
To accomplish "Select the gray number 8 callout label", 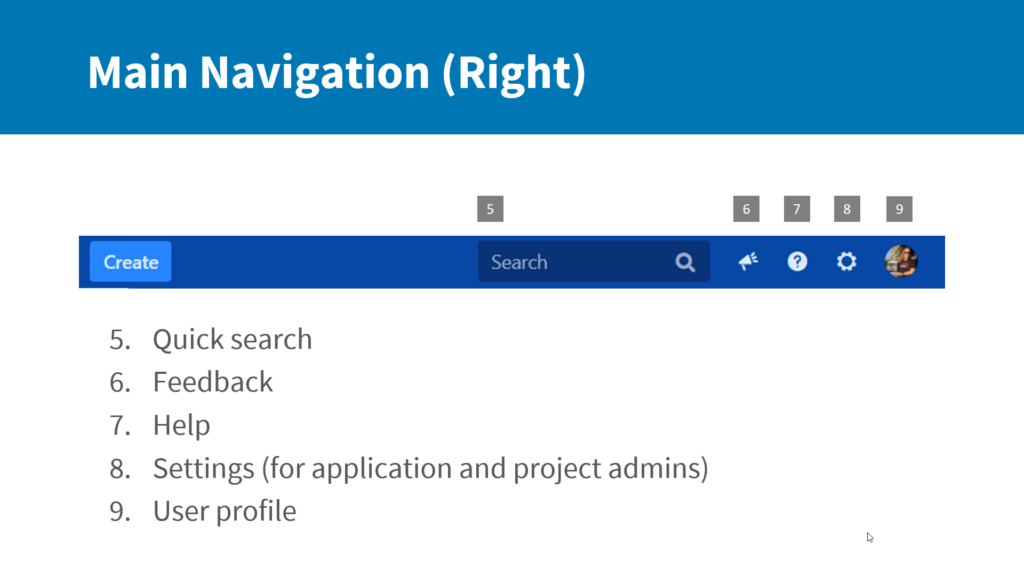I will pyautogui.click(x=847, y=209).
